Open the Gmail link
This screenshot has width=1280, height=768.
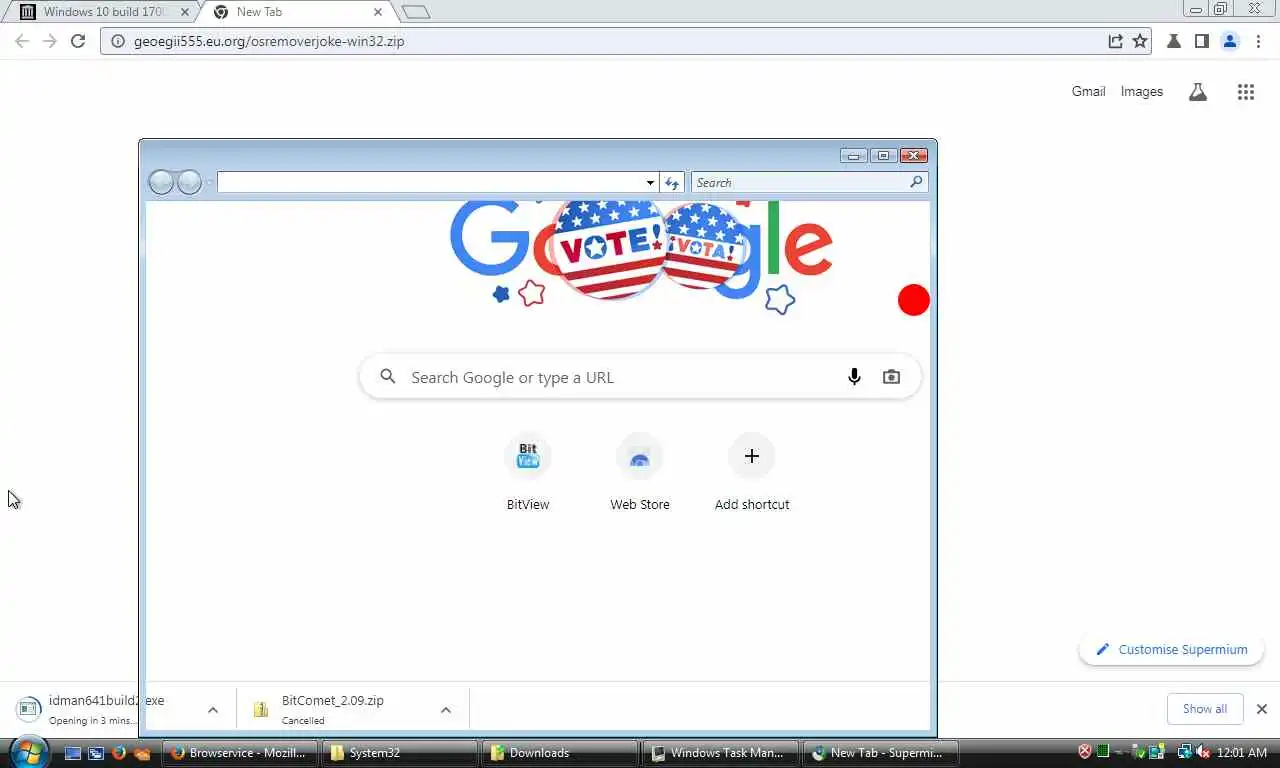pyautogui.click(x=1088, y=91)
